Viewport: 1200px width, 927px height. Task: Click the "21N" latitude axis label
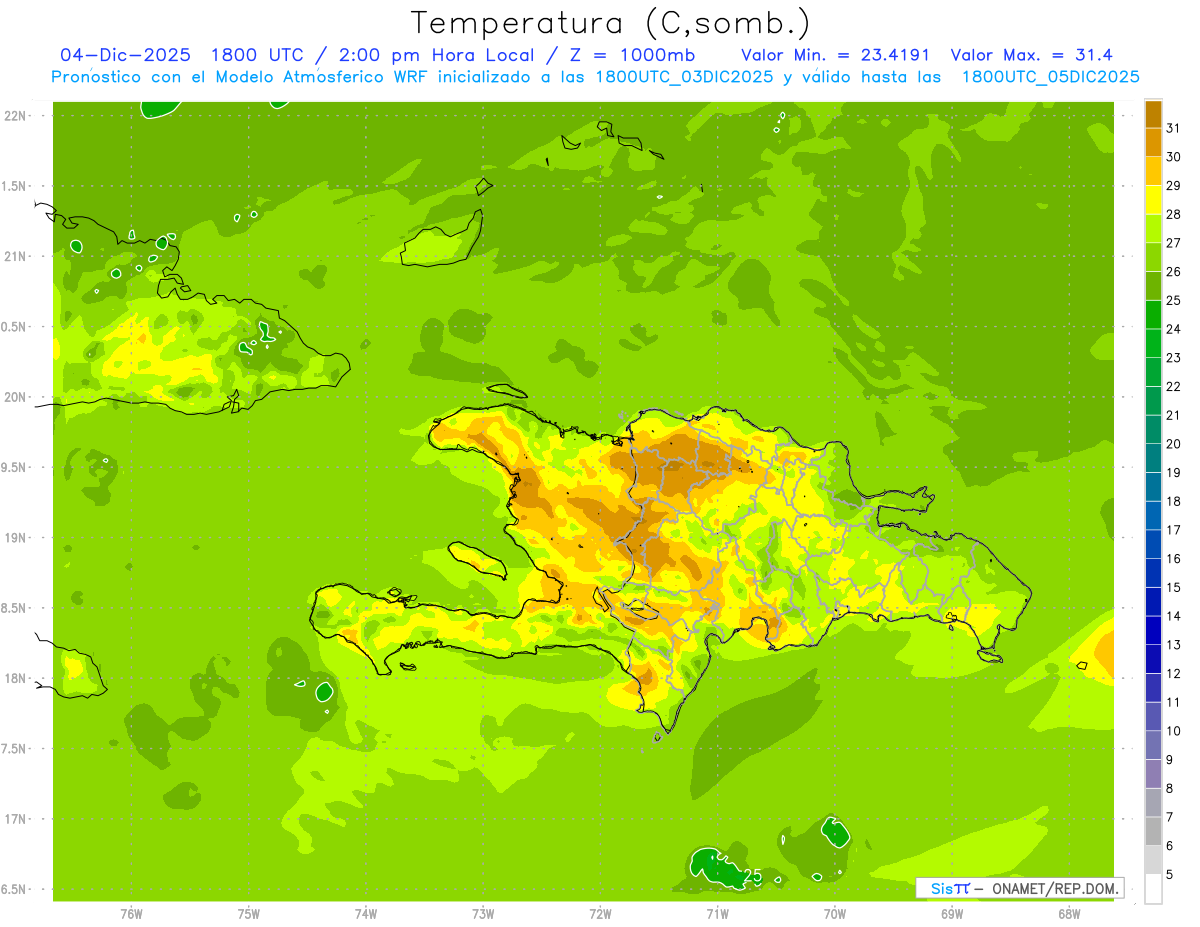coord(15,256)
